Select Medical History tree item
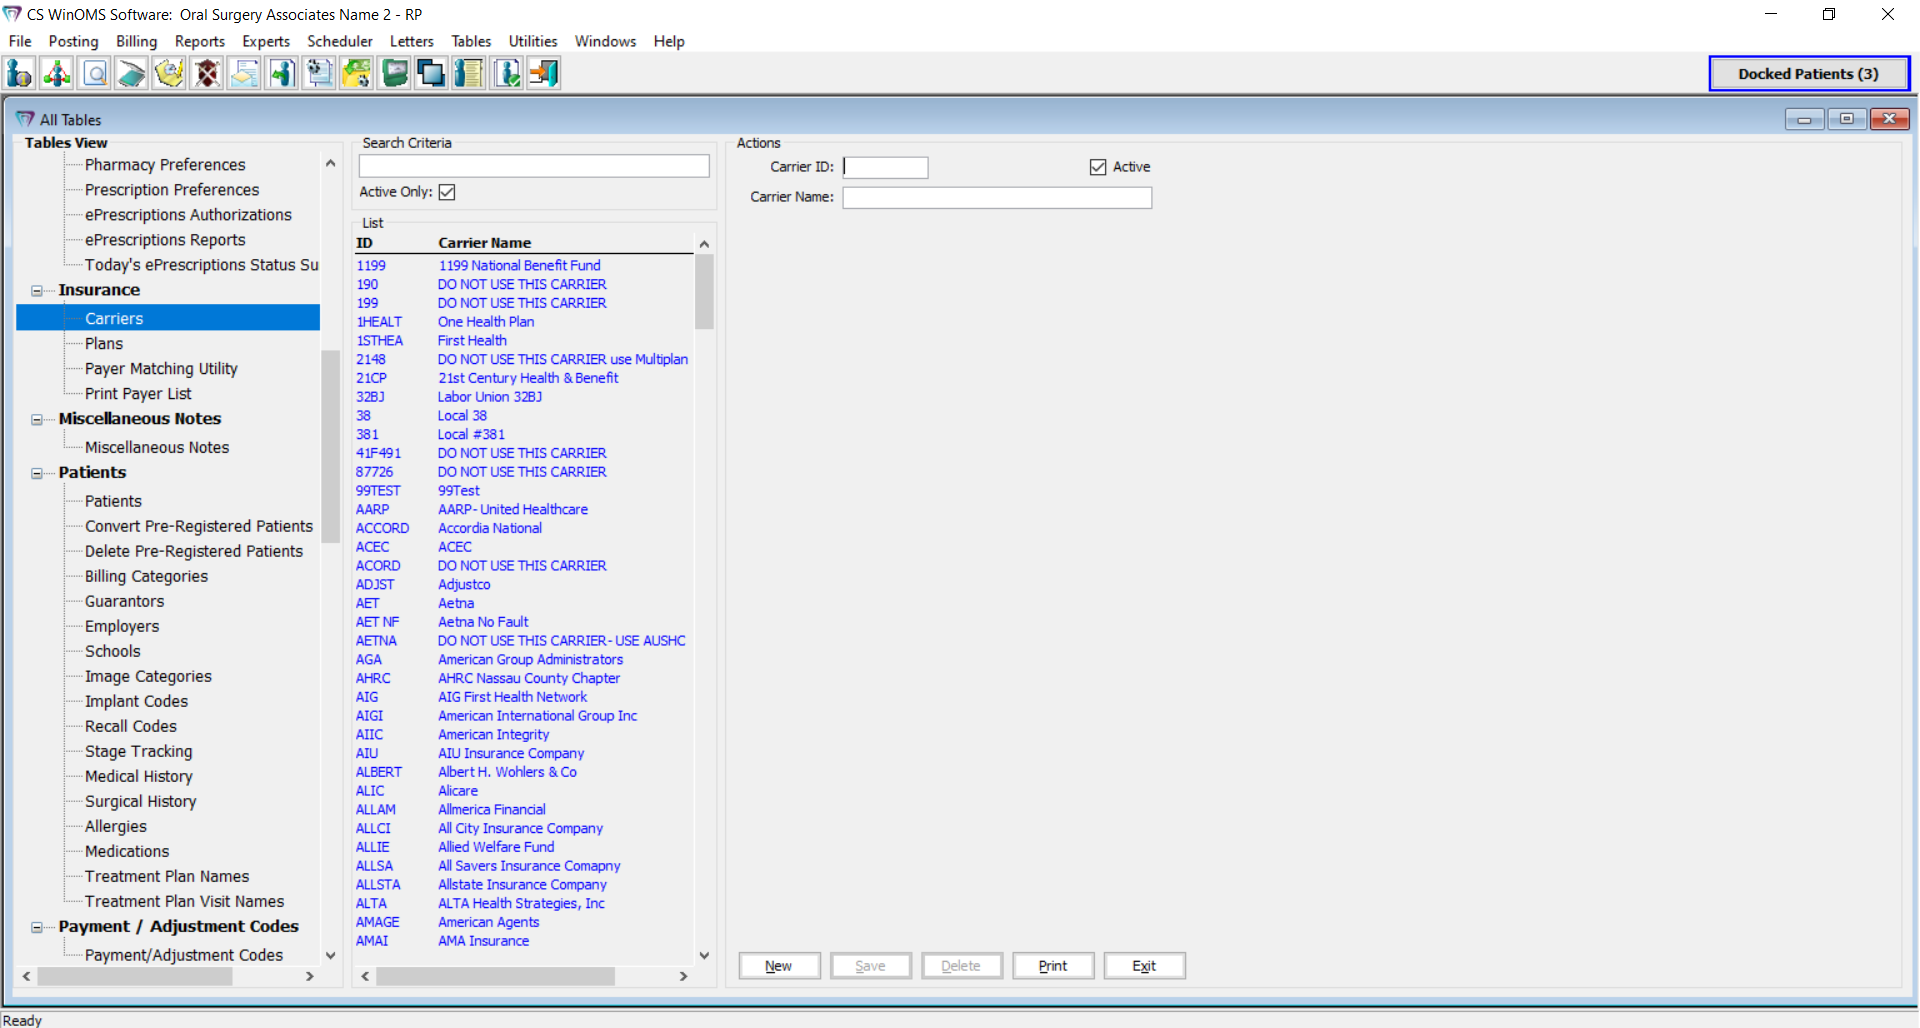 point(138,776)
